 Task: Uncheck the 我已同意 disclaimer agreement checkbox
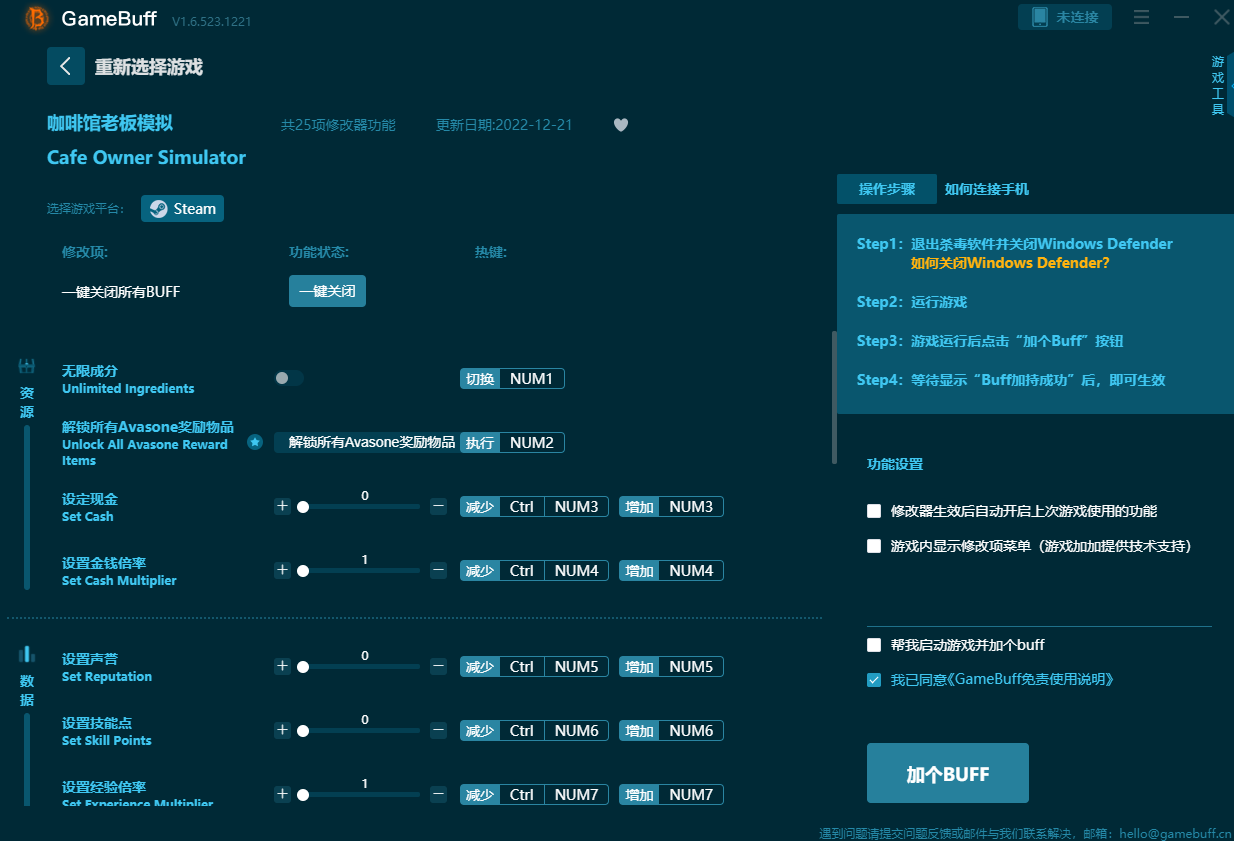click(874, 680)
